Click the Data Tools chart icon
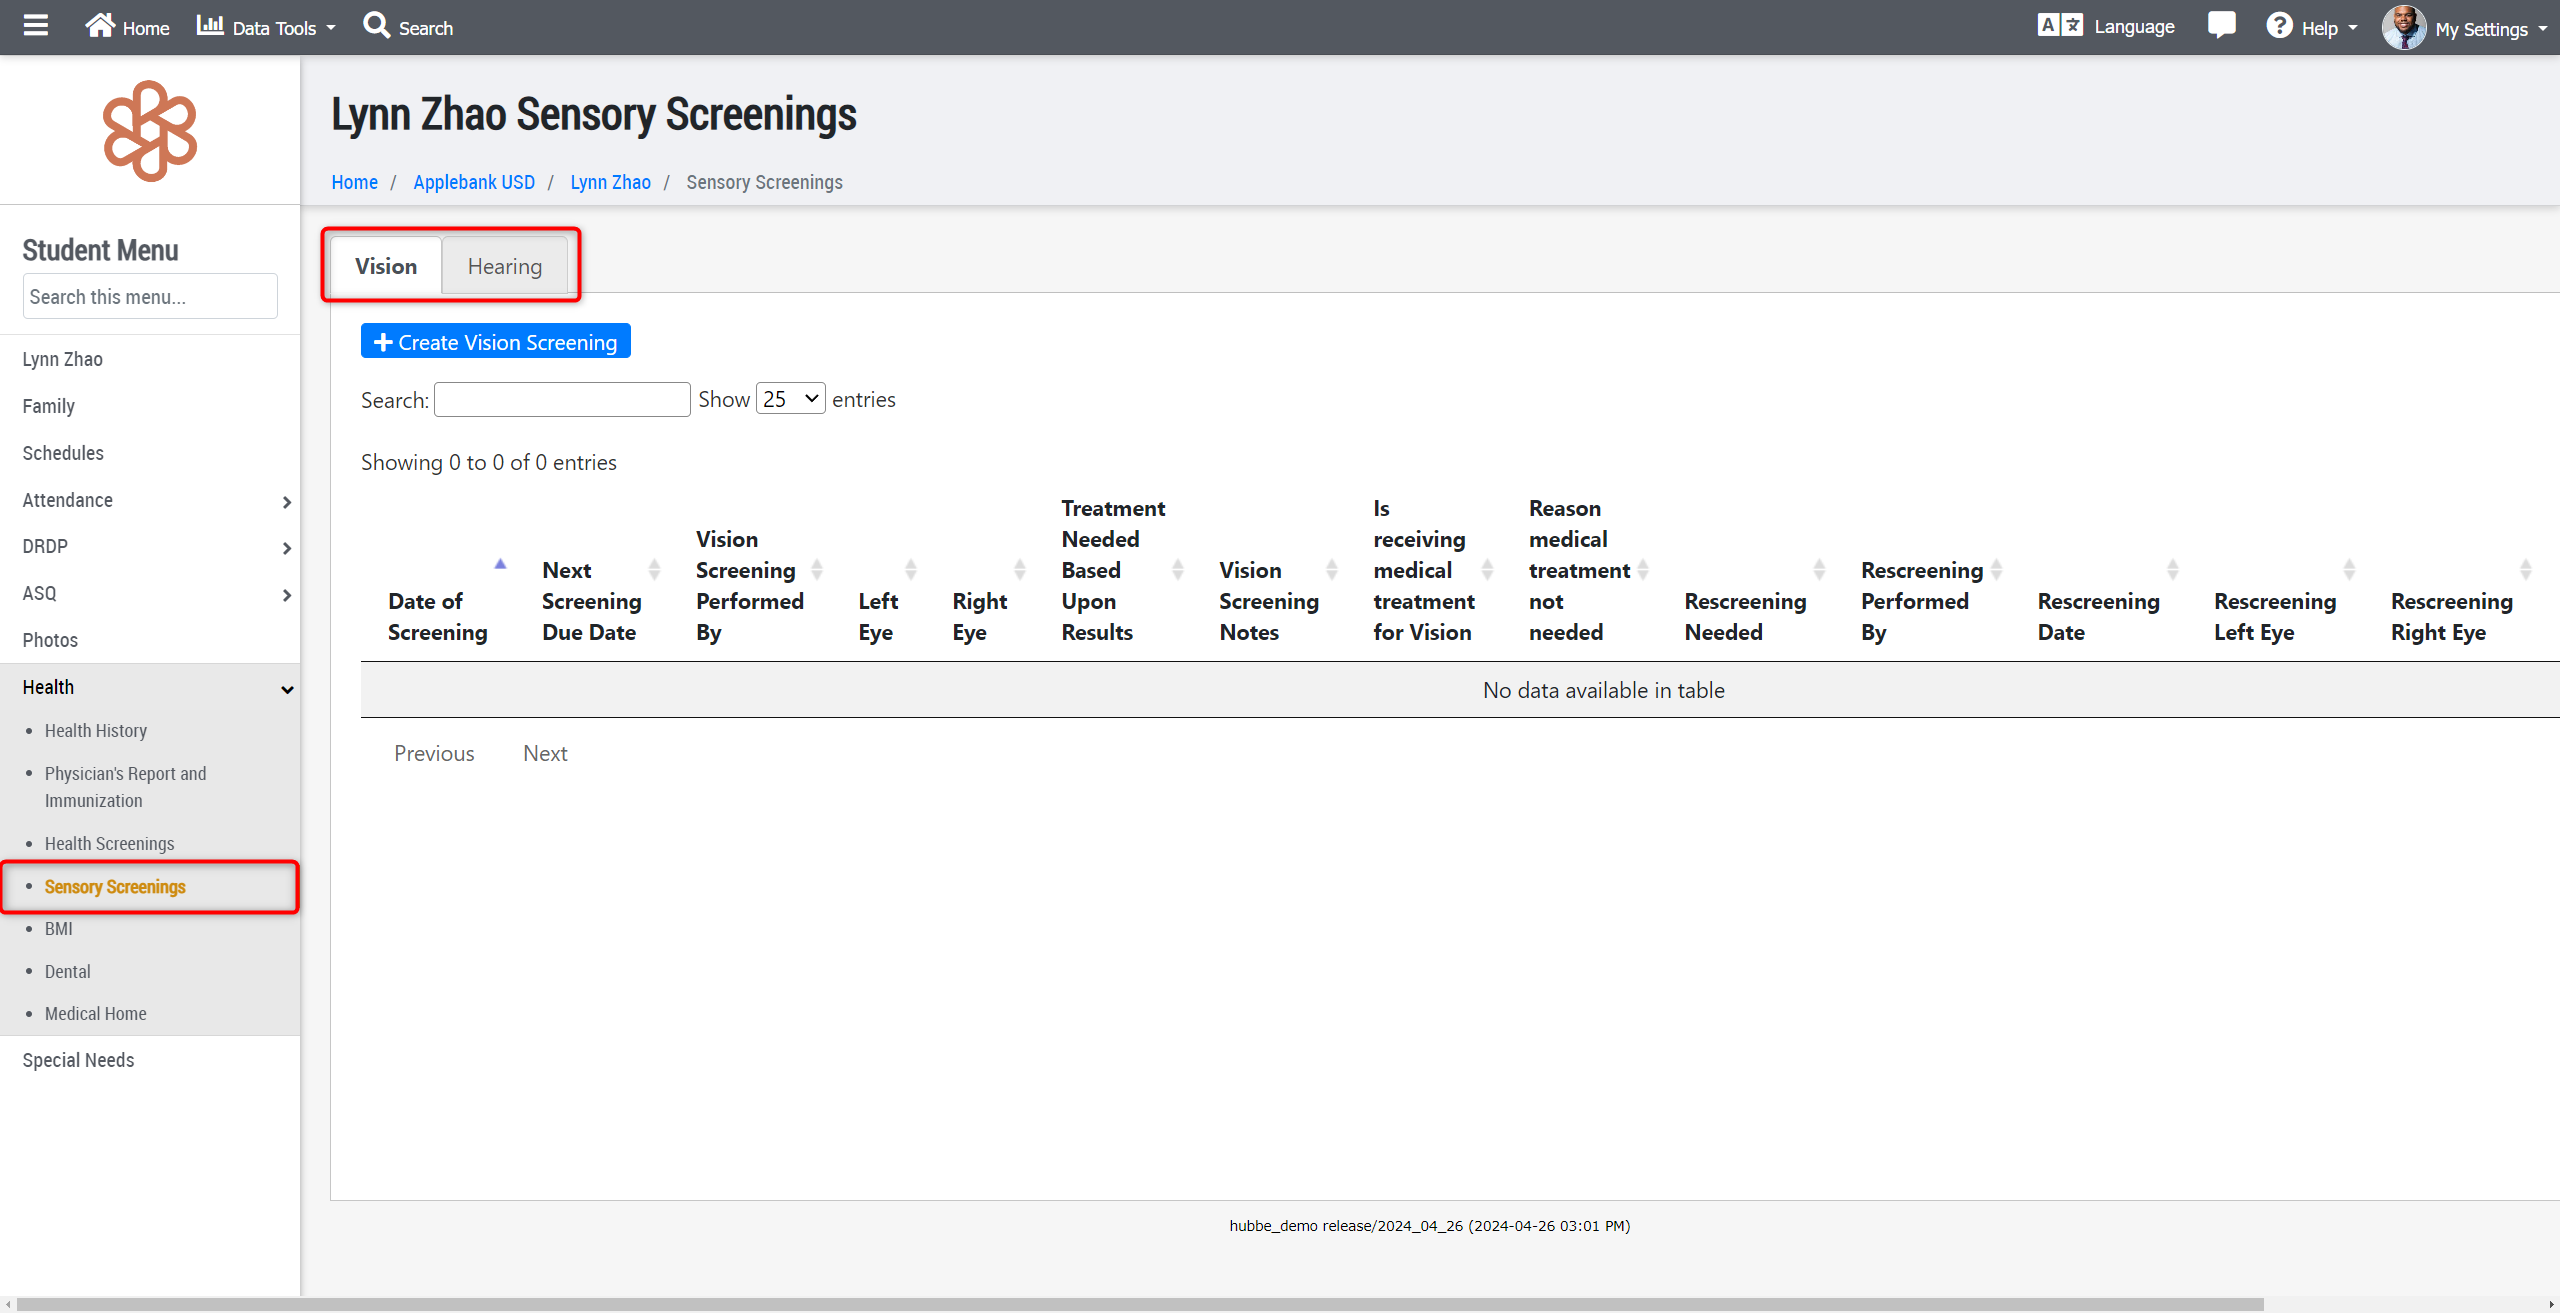 [210, 26]
